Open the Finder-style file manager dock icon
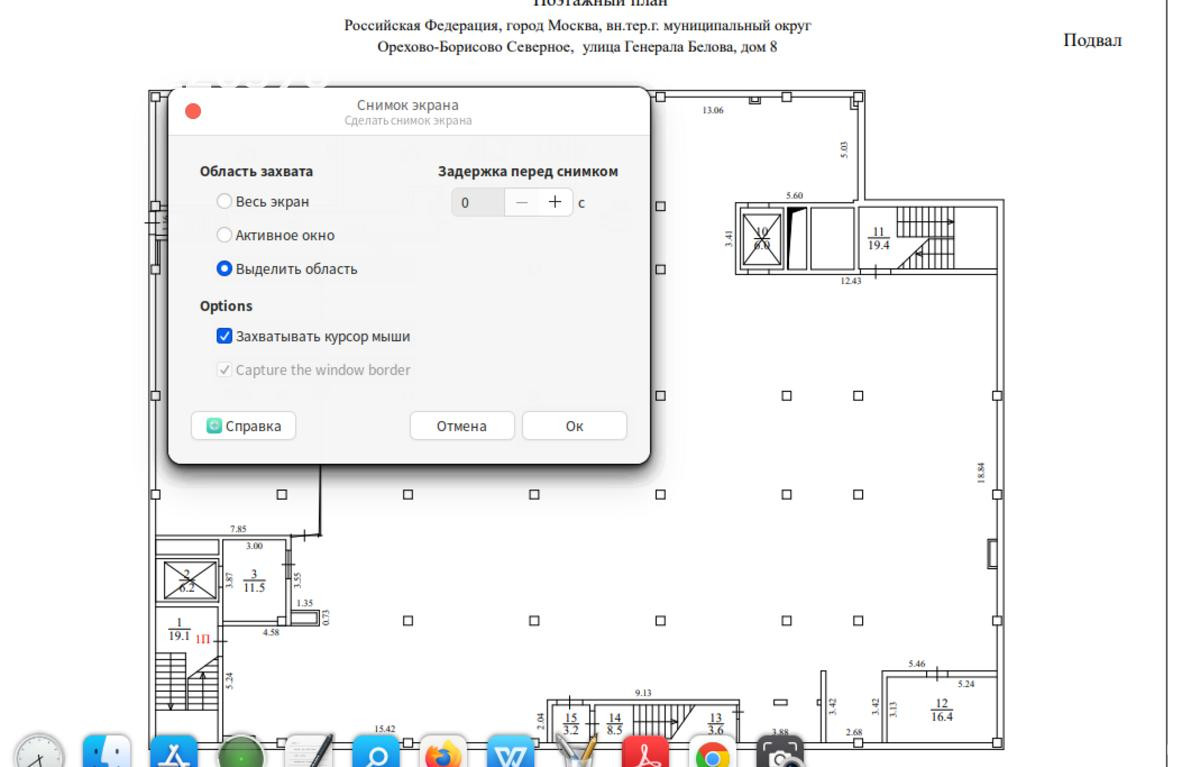 pyautogui.click(x=106, y=752)
